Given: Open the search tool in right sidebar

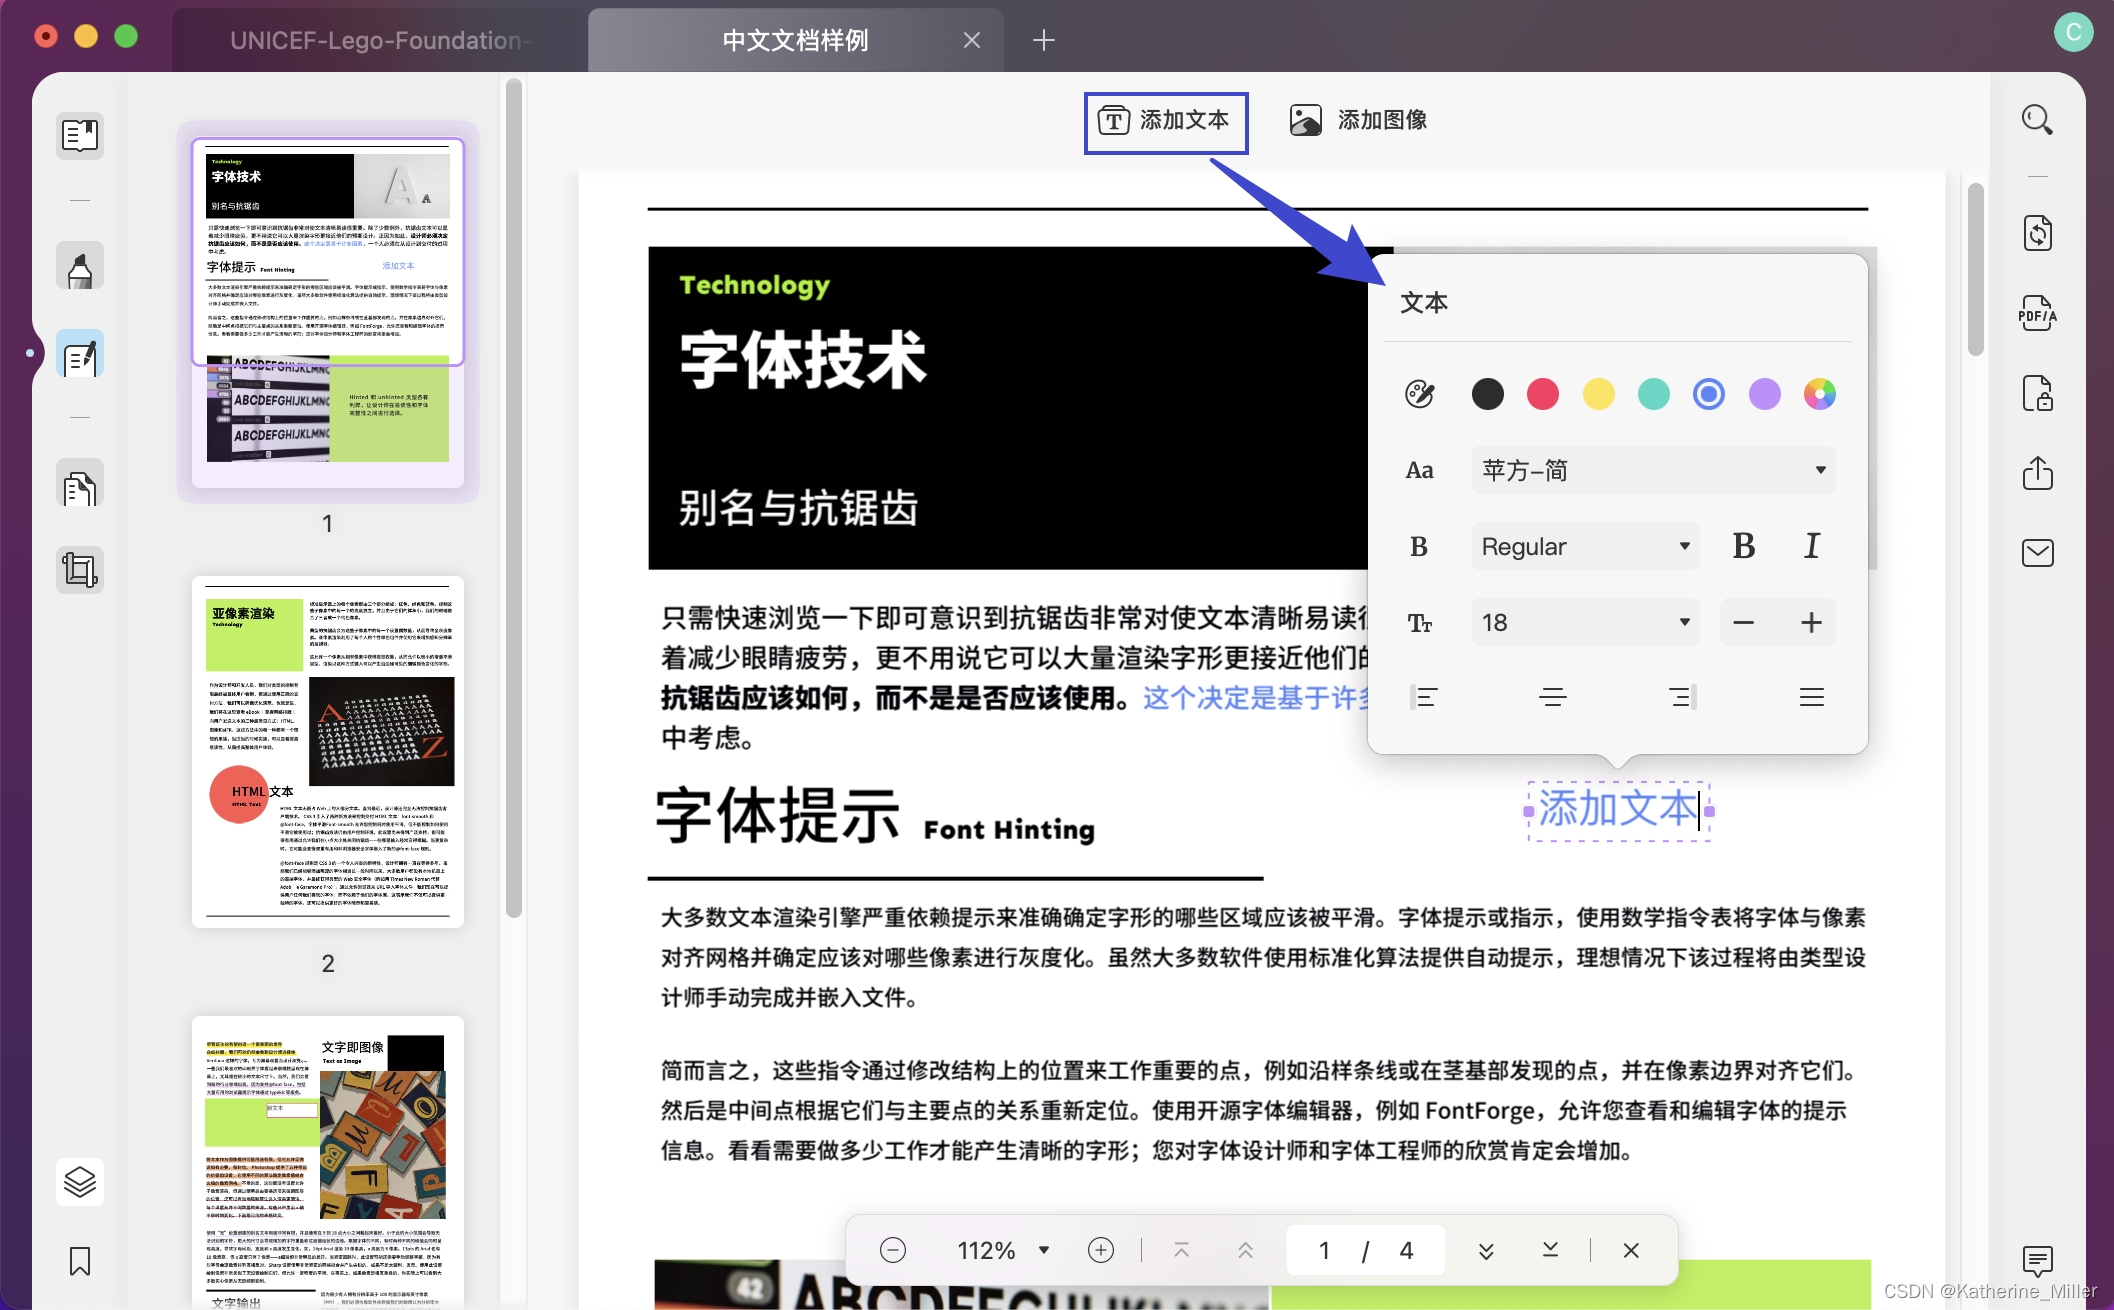Looking at the screenshot, I should click(x=2037, y=120).
